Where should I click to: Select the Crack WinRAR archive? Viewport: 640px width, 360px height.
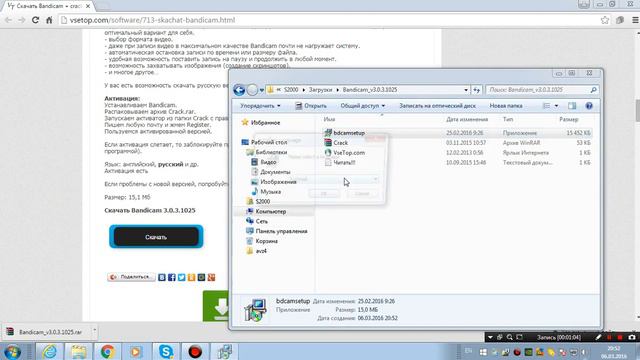click(340, 143)
